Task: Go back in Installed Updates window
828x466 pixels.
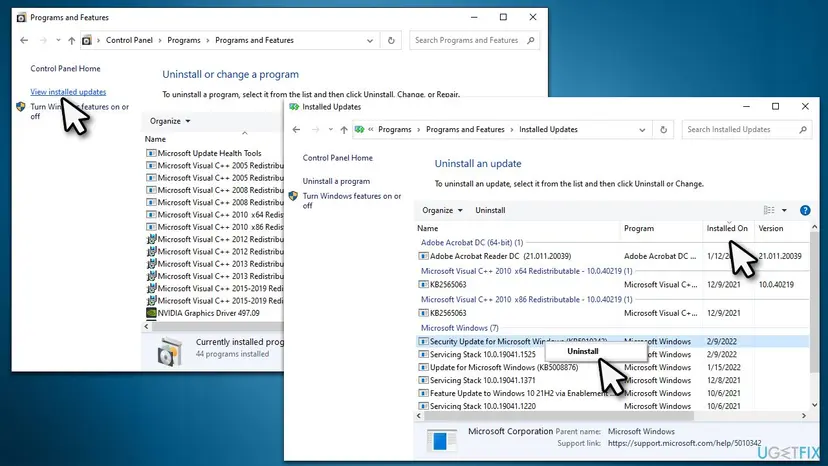Action: pyautogui.click(x=296, y=129)
